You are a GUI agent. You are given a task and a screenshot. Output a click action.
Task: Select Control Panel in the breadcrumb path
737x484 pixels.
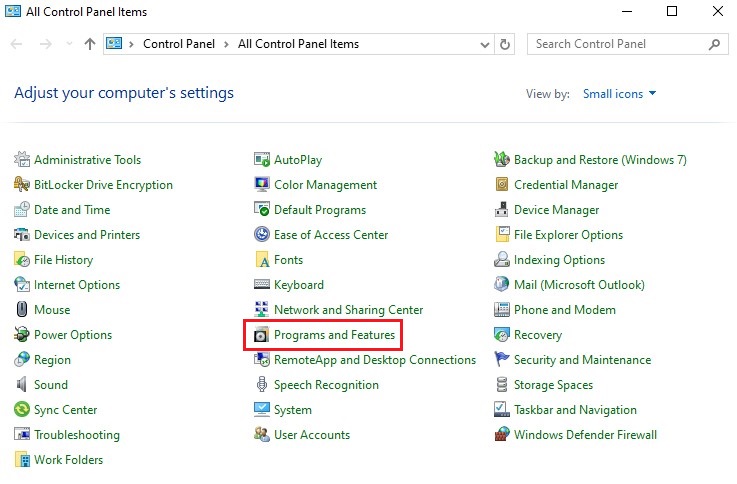click(x=179, y=44)
